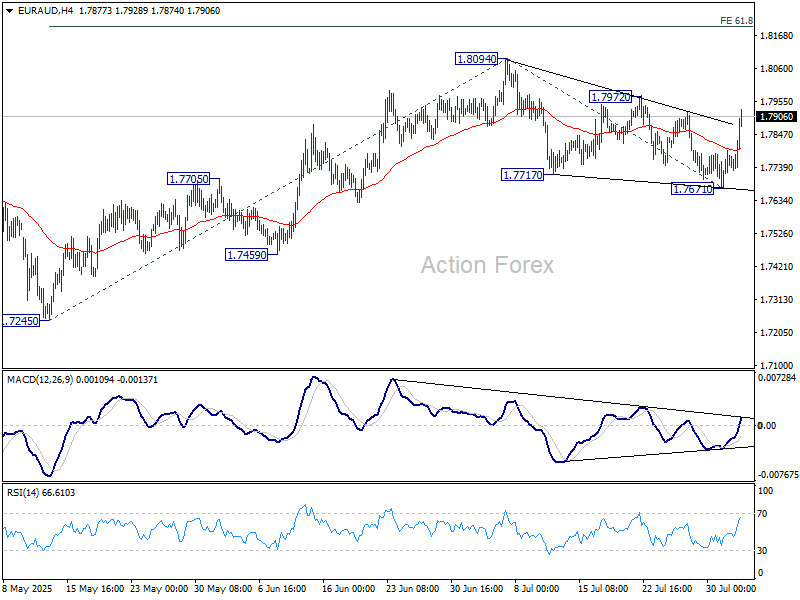Screen dimensions: 800x600
Task: Click the 1.81690 price axis value
Action: pyautogui.click(x=775, y=36)
